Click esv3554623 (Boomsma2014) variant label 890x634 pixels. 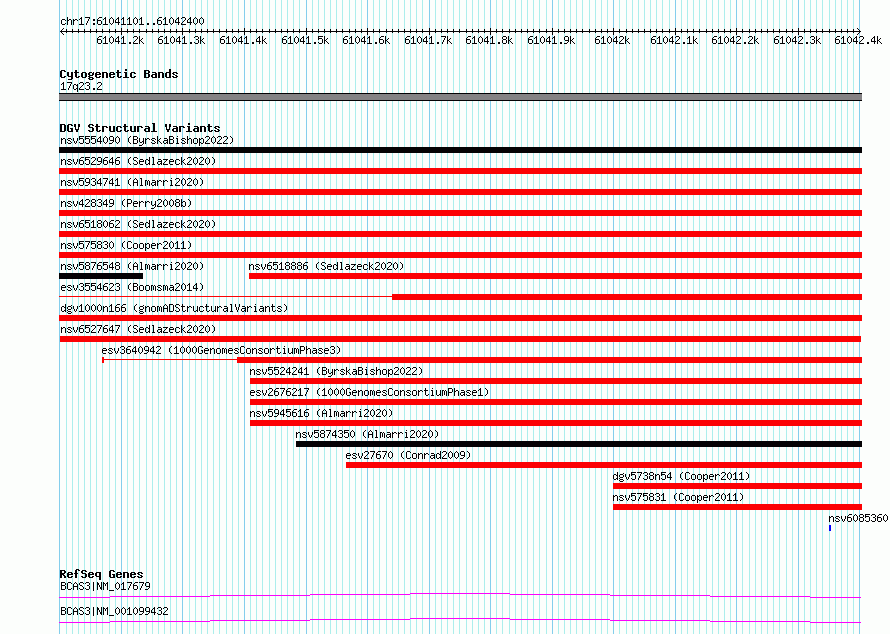(x=132, y=287)
